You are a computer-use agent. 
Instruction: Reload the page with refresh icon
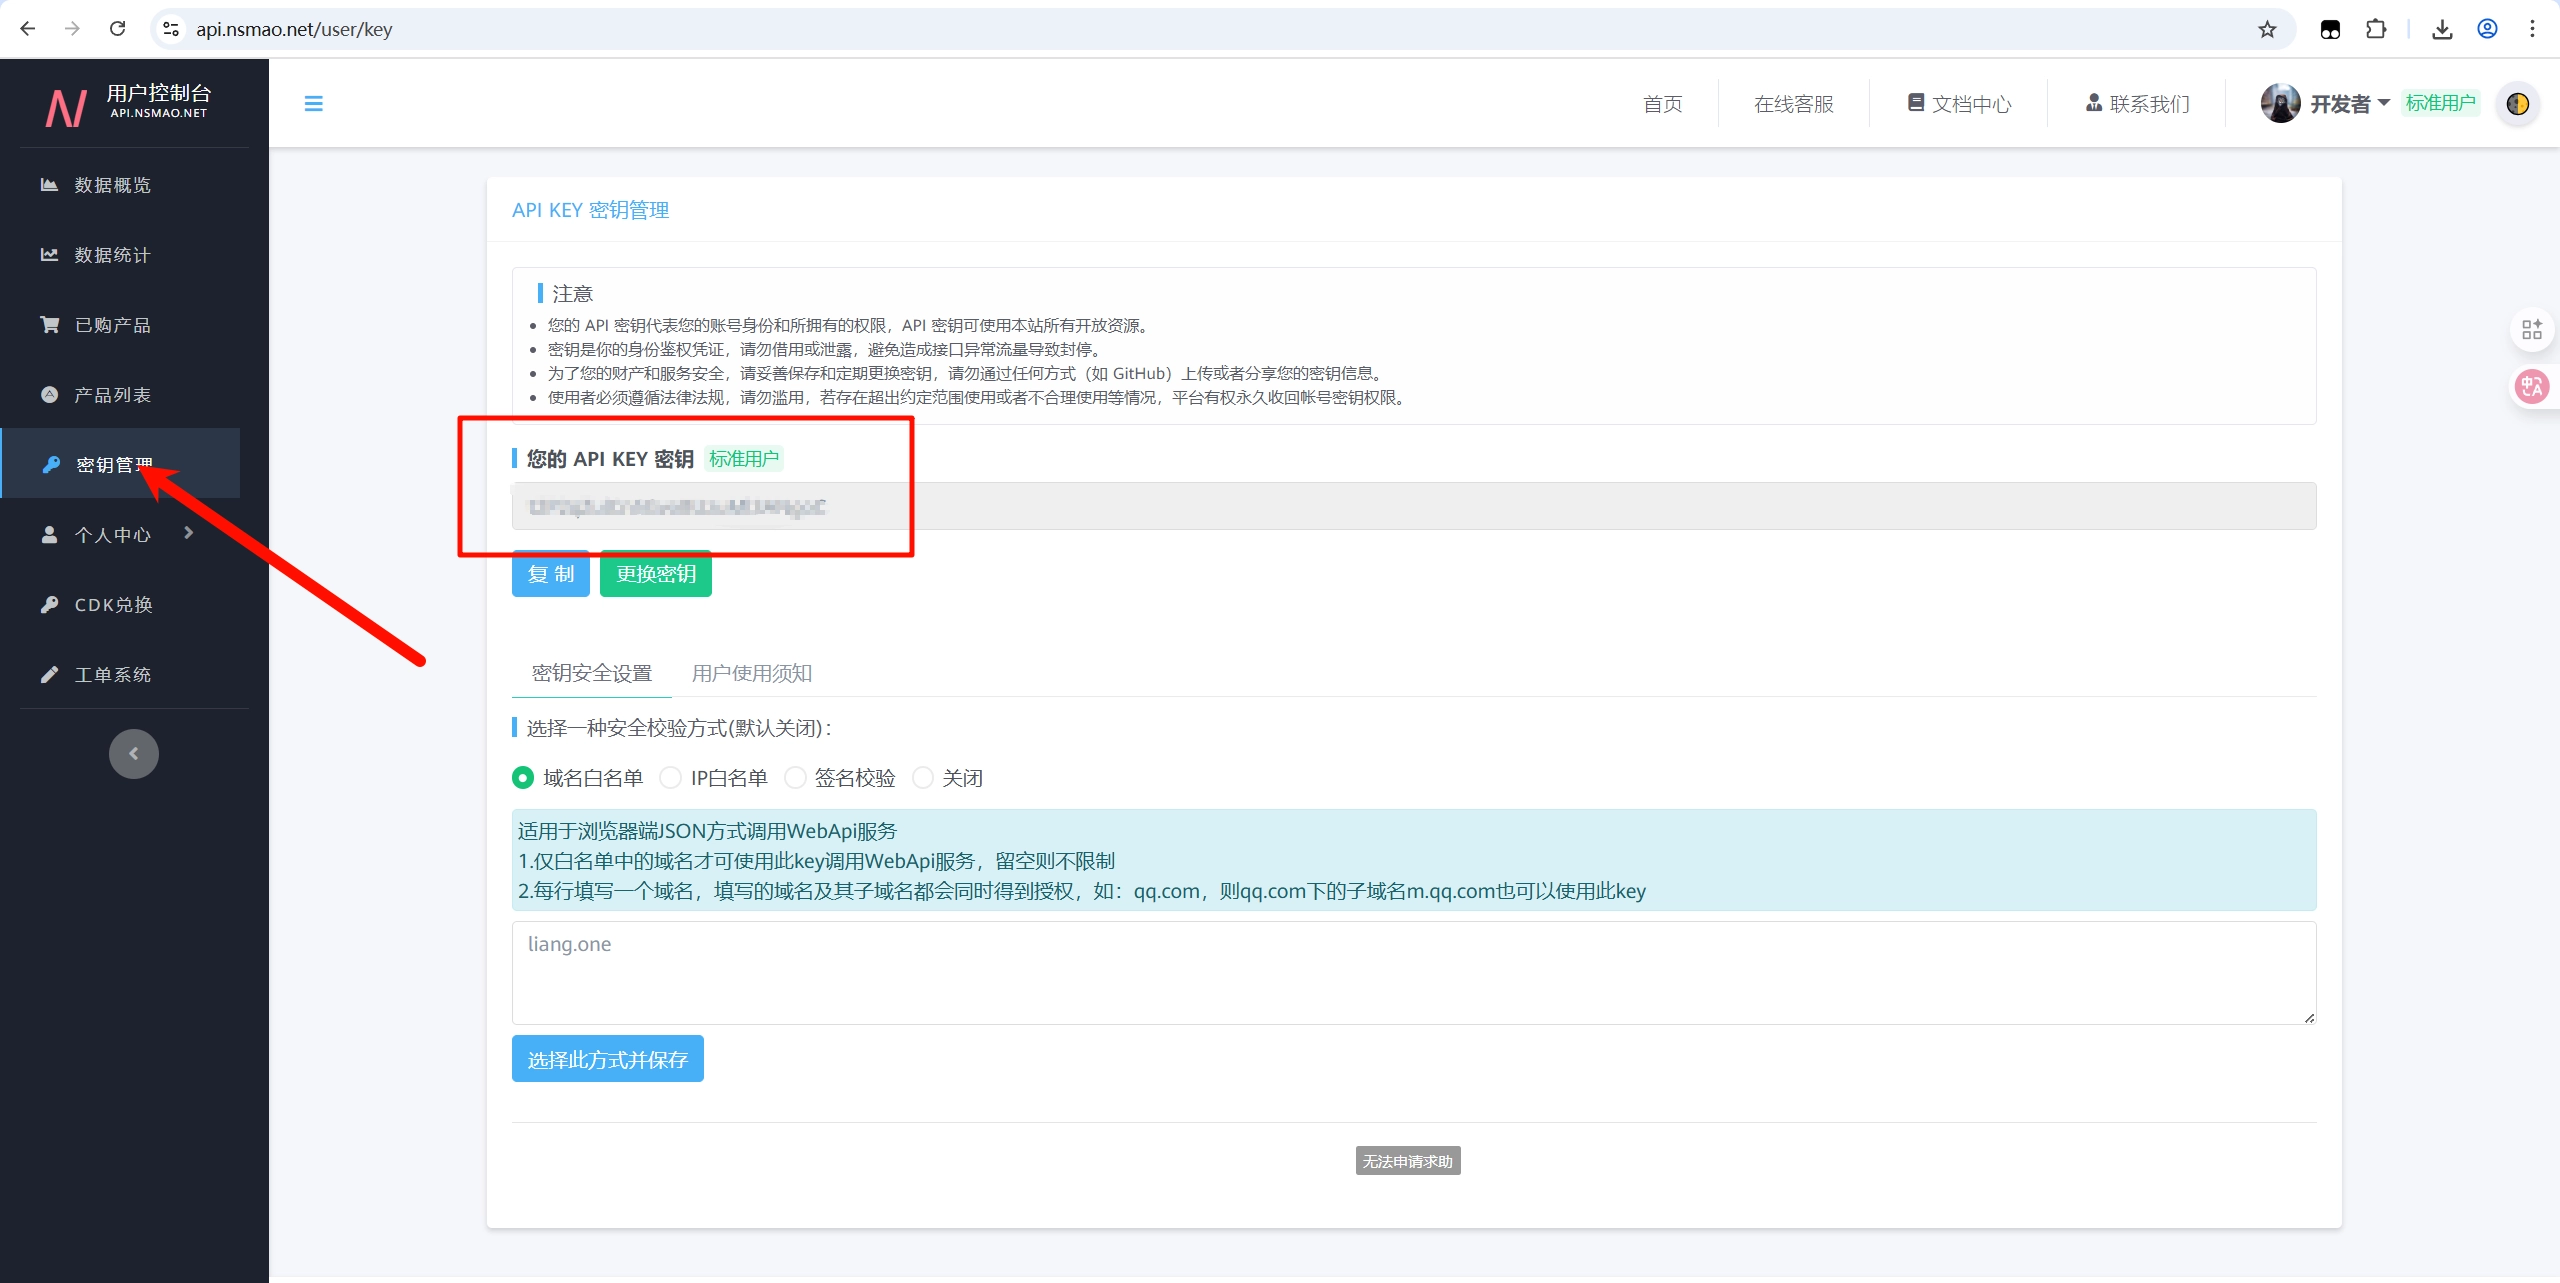117,29
